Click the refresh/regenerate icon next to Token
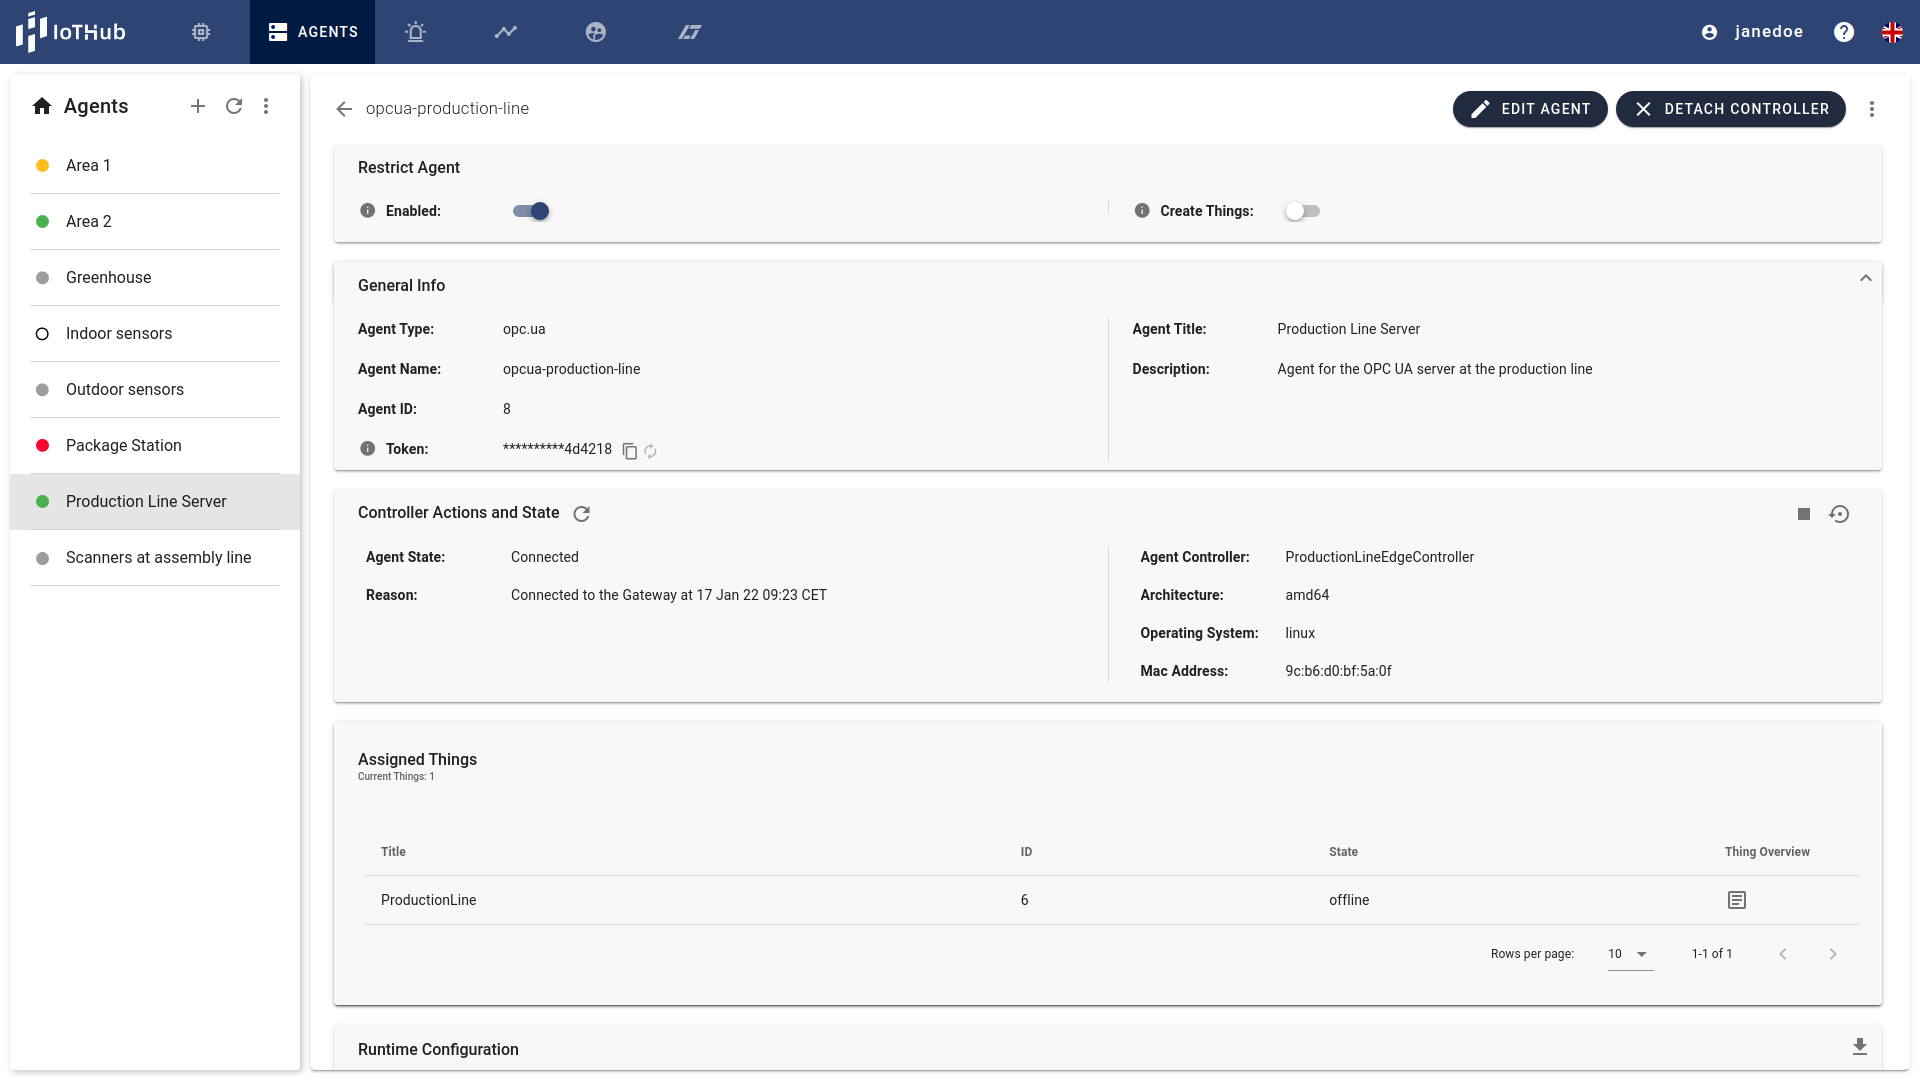Screen dimensions: 1920x1080 tap(649, 451)
